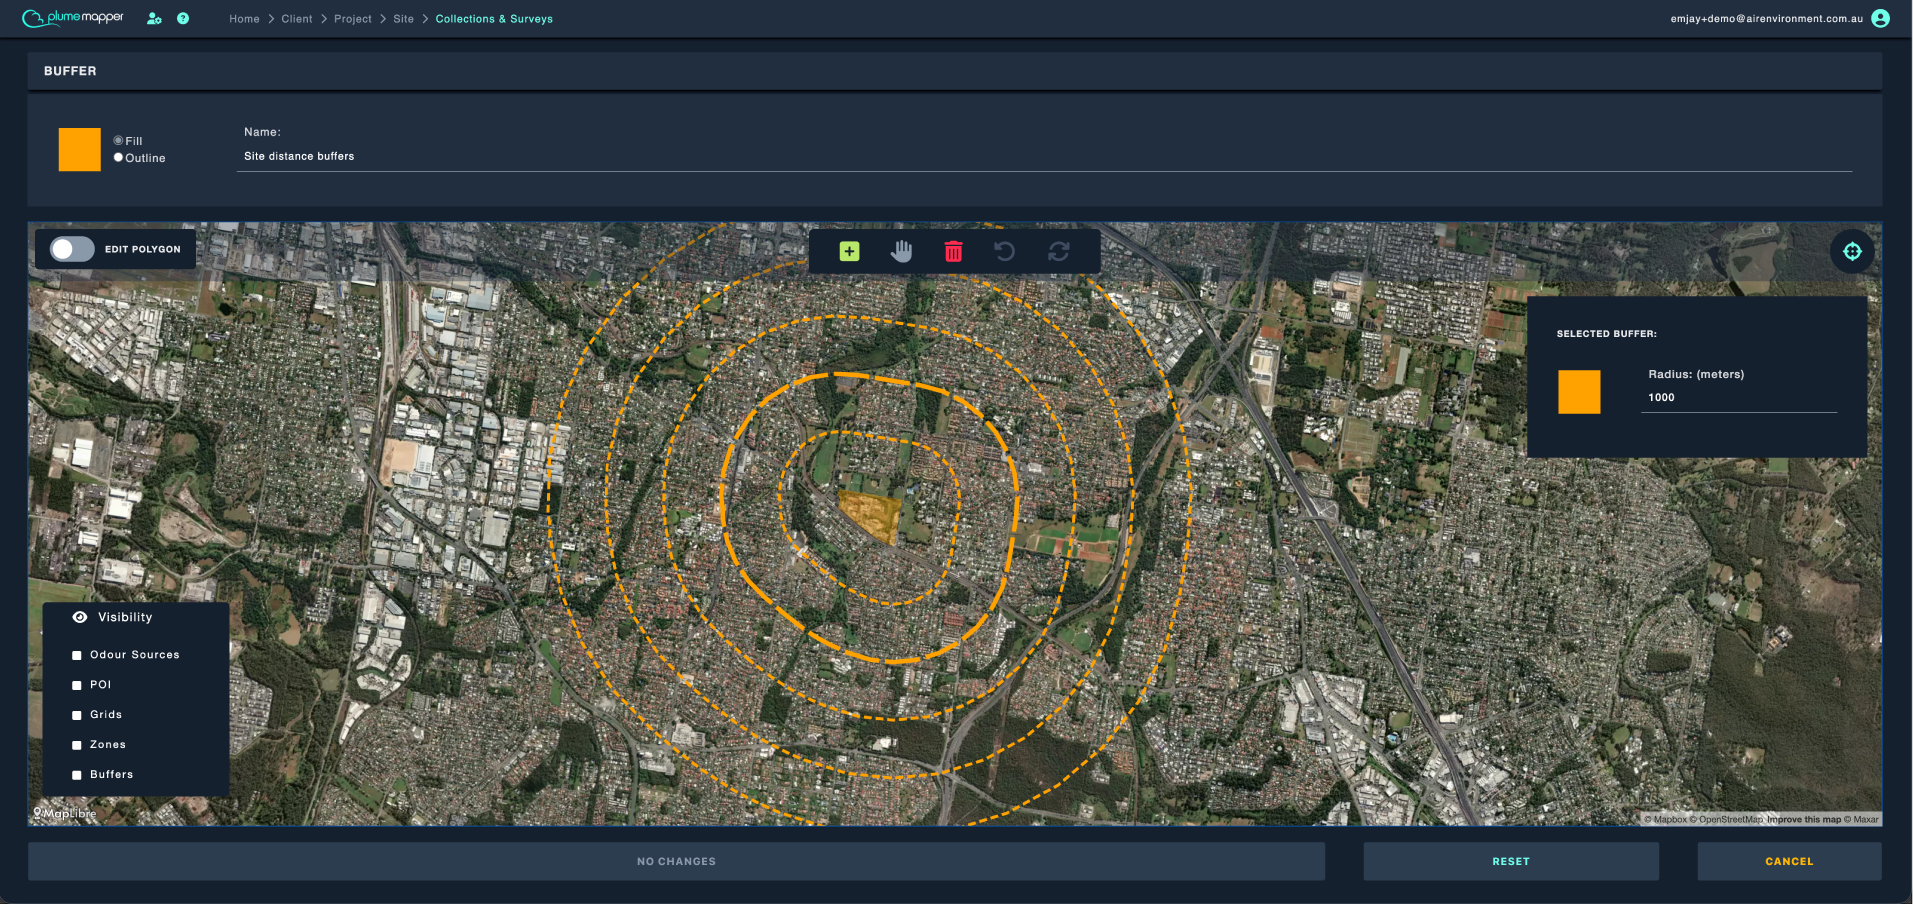Image resolution: width=1913 pixels, height=904 pixels.
Task: Click the CANCEL button
Action: click(1789, 861)
